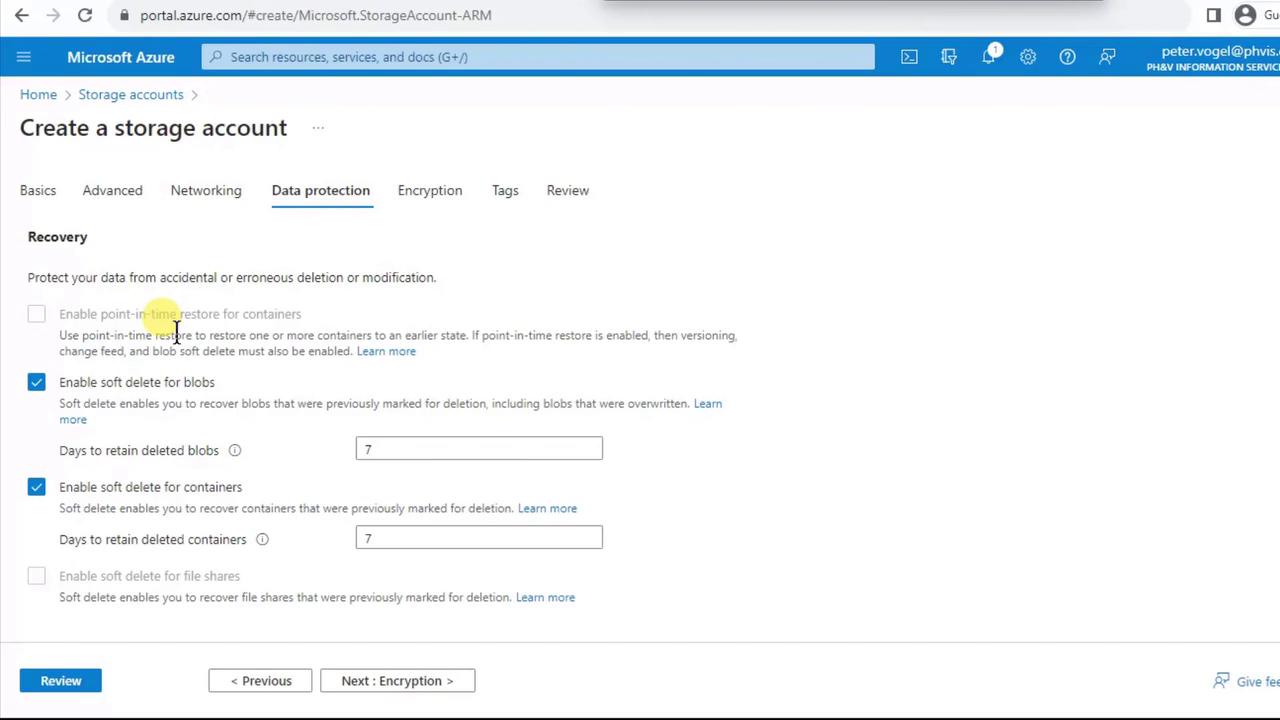This screenshot has width=1280, height=720.
Task: Open Learn more for soft delete for containers
Action: [547, 508]
